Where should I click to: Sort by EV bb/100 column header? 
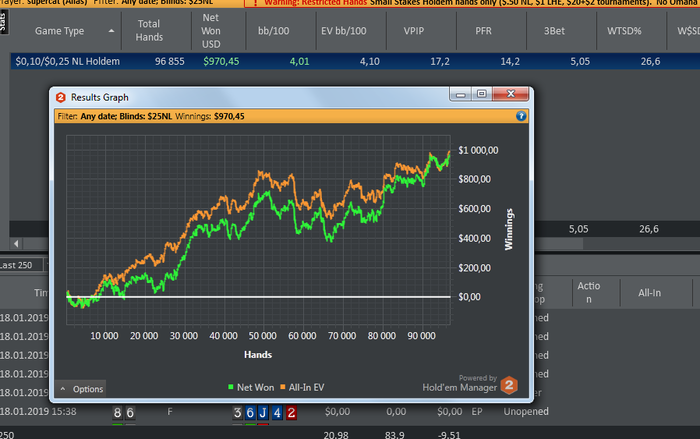(343, 31)
